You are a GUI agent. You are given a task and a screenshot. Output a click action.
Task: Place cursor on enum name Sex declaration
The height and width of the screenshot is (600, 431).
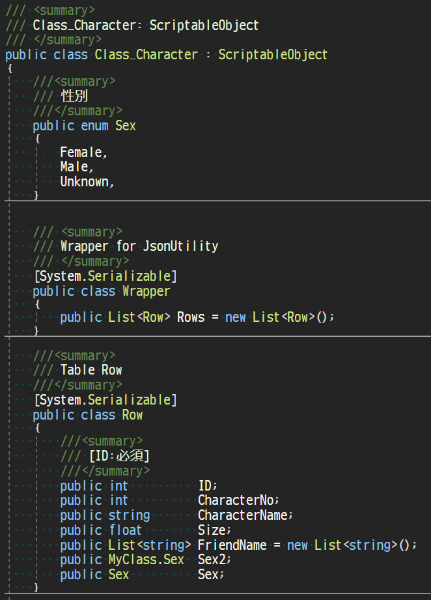pyautogui.click(x=125, y=126)
